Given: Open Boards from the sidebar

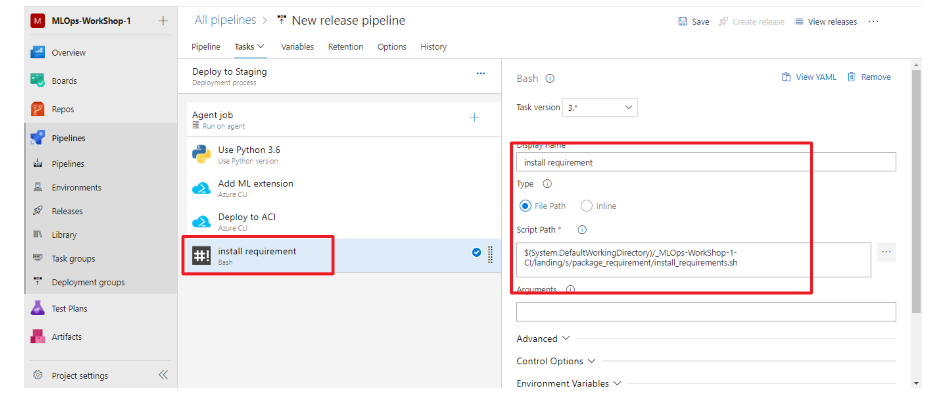Looking at the screenshot, I should click(x=63, y=81).
